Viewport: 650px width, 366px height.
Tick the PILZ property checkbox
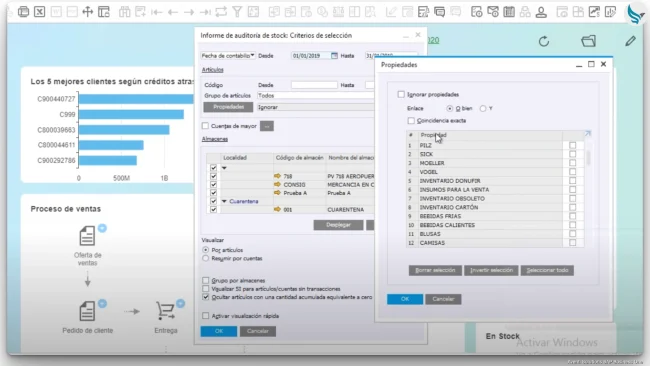(572, 145)
